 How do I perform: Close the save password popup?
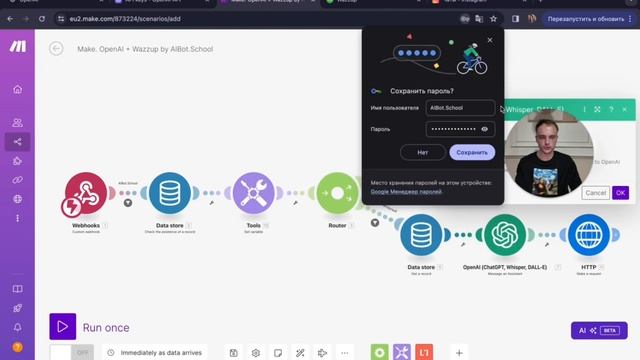[x=490, y=40]
